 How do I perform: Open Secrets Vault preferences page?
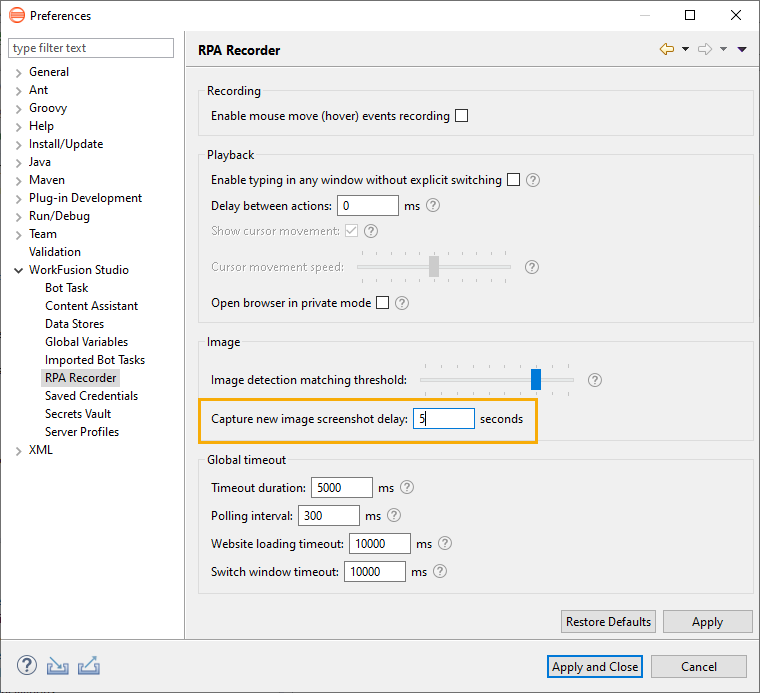78,414
